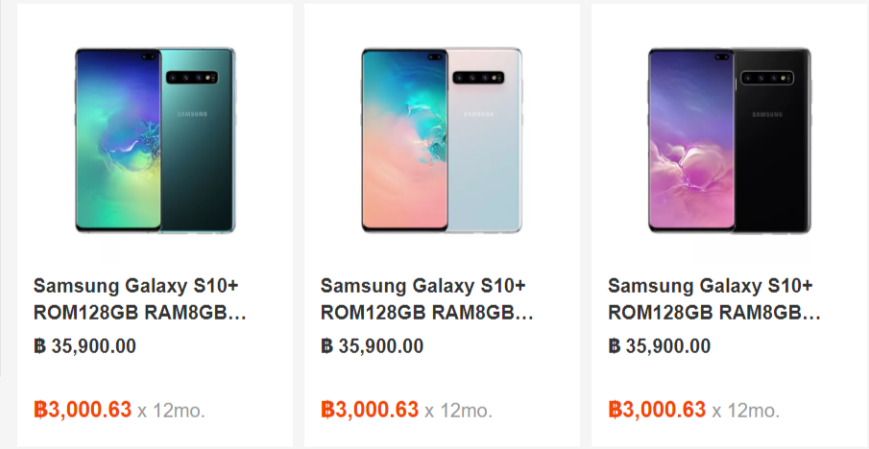Click the green phone's rear camera module
The image size is (869, 449).
[192, 78]
